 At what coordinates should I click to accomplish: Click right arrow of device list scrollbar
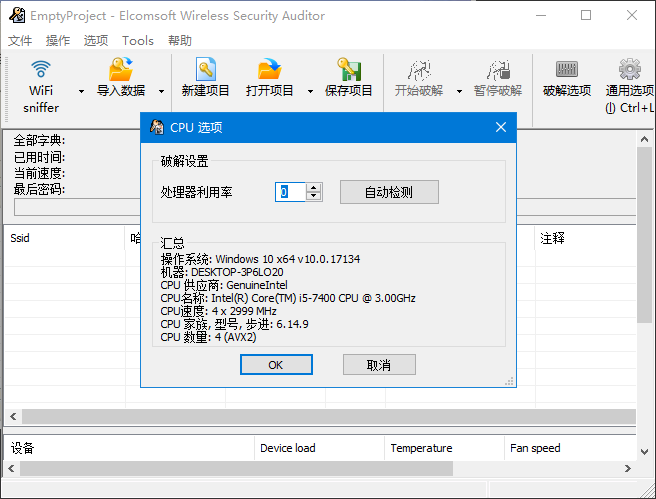[x=628, y=468]
